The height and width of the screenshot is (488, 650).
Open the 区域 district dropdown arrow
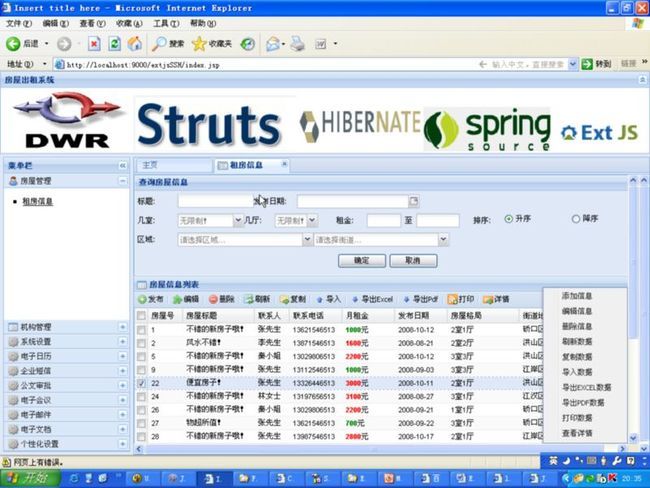click(307, 240)
